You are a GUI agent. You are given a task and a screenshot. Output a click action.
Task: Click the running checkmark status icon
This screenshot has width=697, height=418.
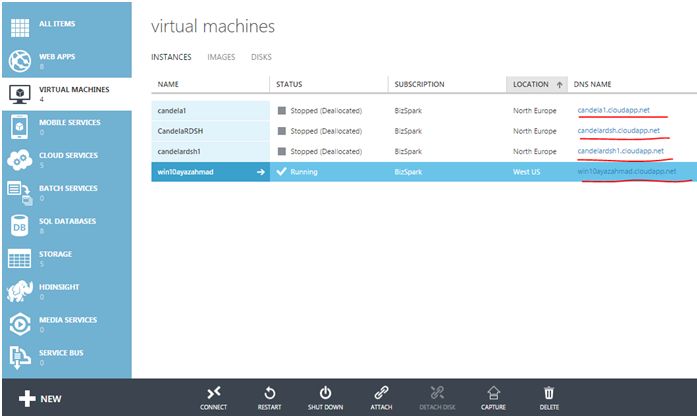pos(281,171)
